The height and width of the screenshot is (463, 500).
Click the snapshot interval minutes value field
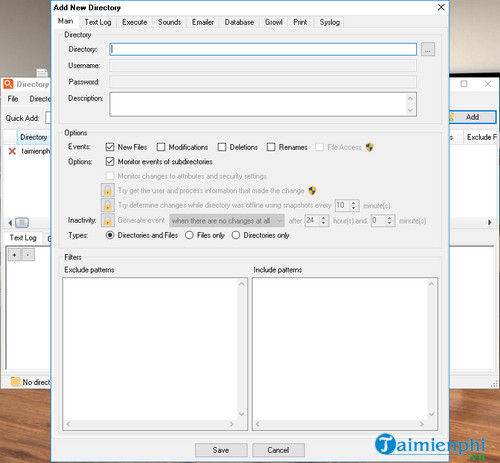342,205
